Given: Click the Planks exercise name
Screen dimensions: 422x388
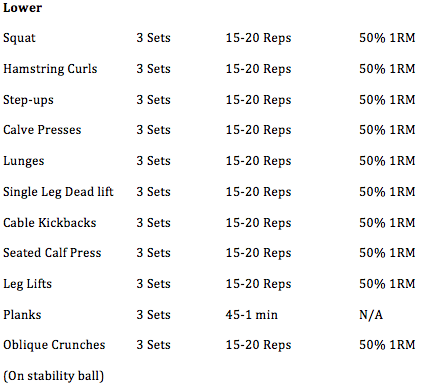Looking at the screenshot, I should point(22,315).
